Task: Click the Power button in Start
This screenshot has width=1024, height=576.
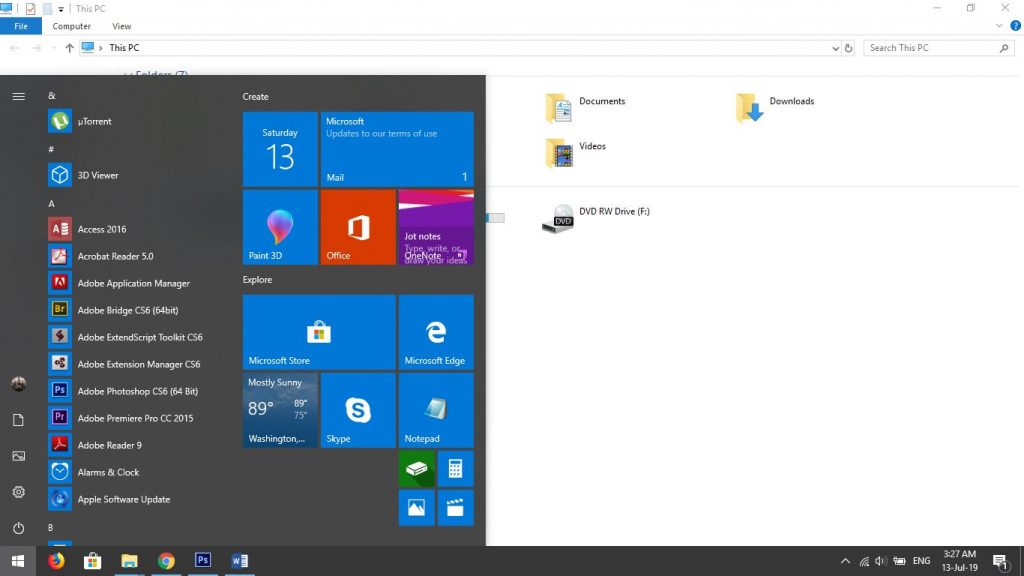Action: coord(18,528)
